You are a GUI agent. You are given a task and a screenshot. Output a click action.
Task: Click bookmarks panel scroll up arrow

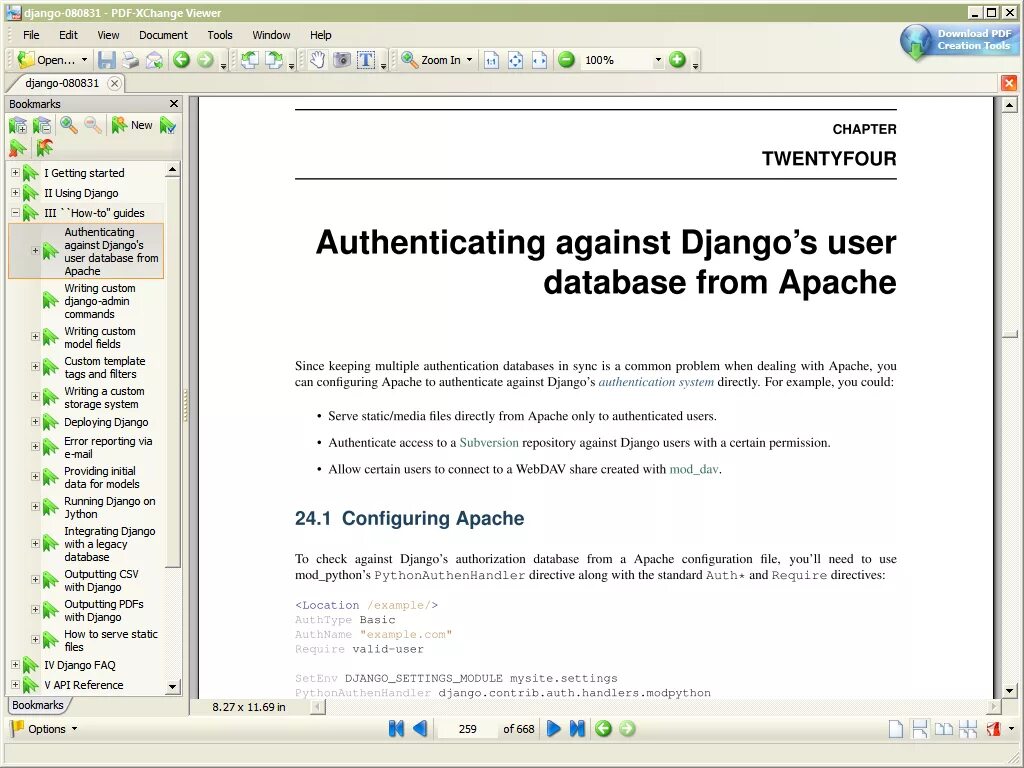[172, 170]
